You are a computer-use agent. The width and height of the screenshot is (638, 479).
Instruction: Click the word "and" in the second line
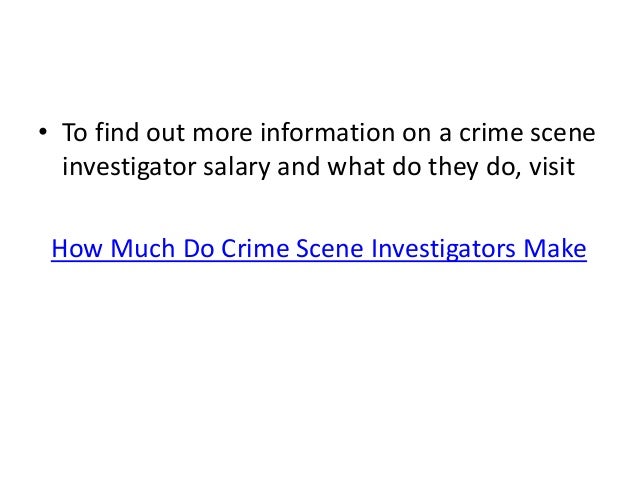point(299,166)
